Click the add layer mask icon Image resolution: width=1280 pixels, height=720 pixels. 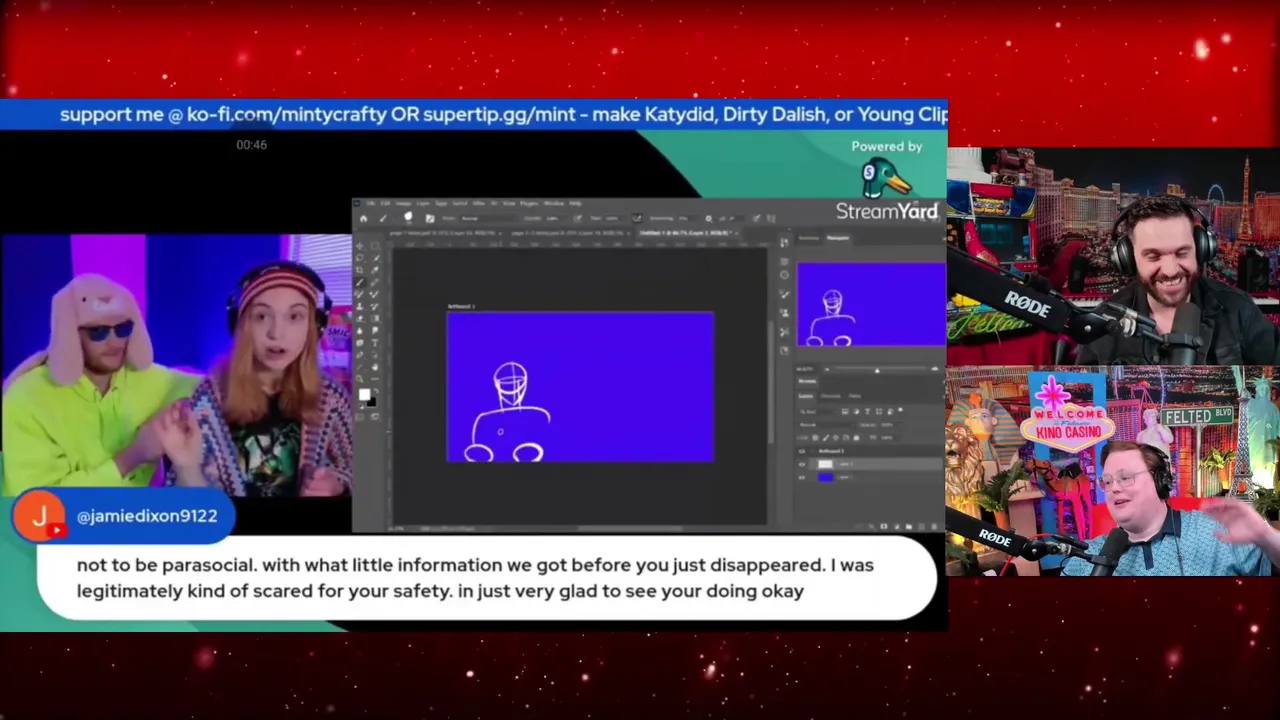(884, 526)
